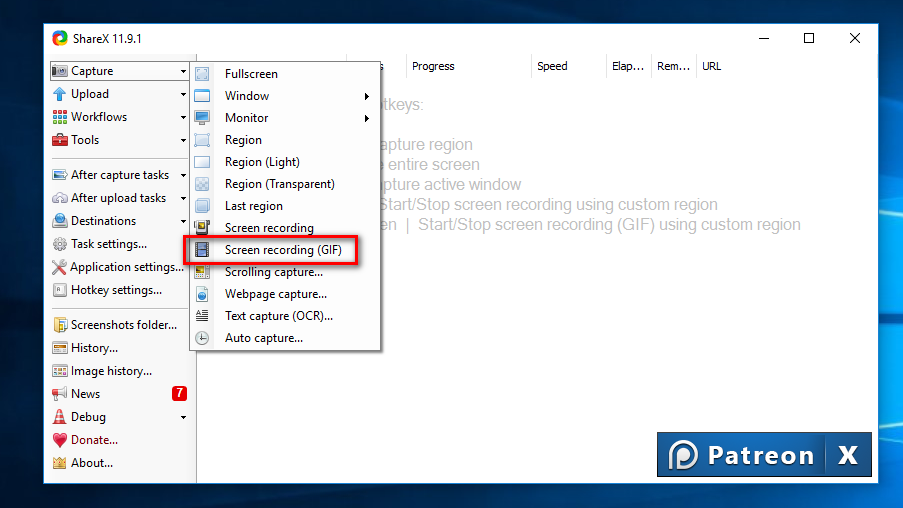Open Donate... label
This screenshot has width=903, height=508.
click(94, 440)
